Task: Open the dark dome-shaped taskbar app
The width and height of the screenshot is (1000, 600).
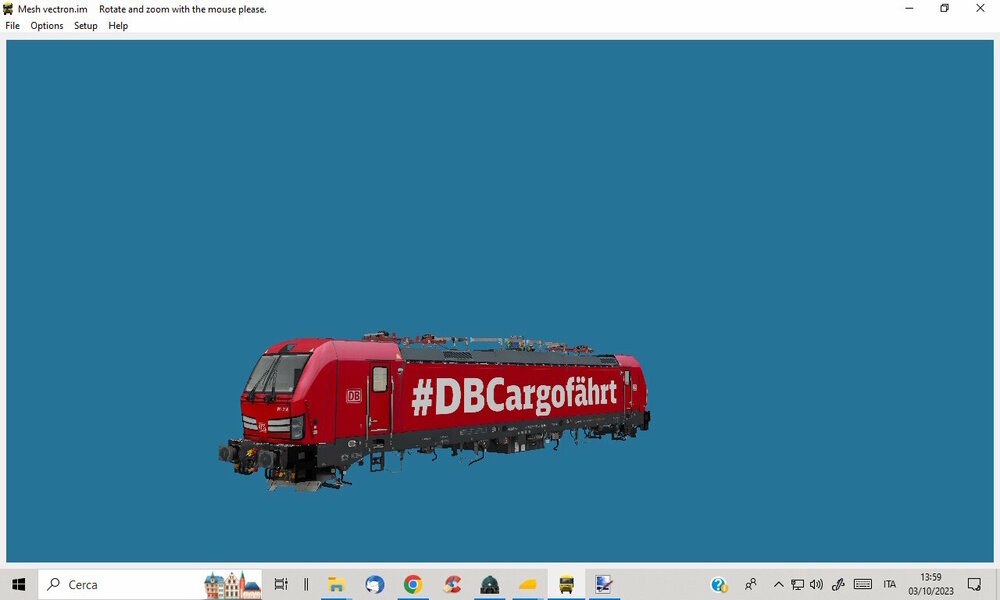Action: 490,584
